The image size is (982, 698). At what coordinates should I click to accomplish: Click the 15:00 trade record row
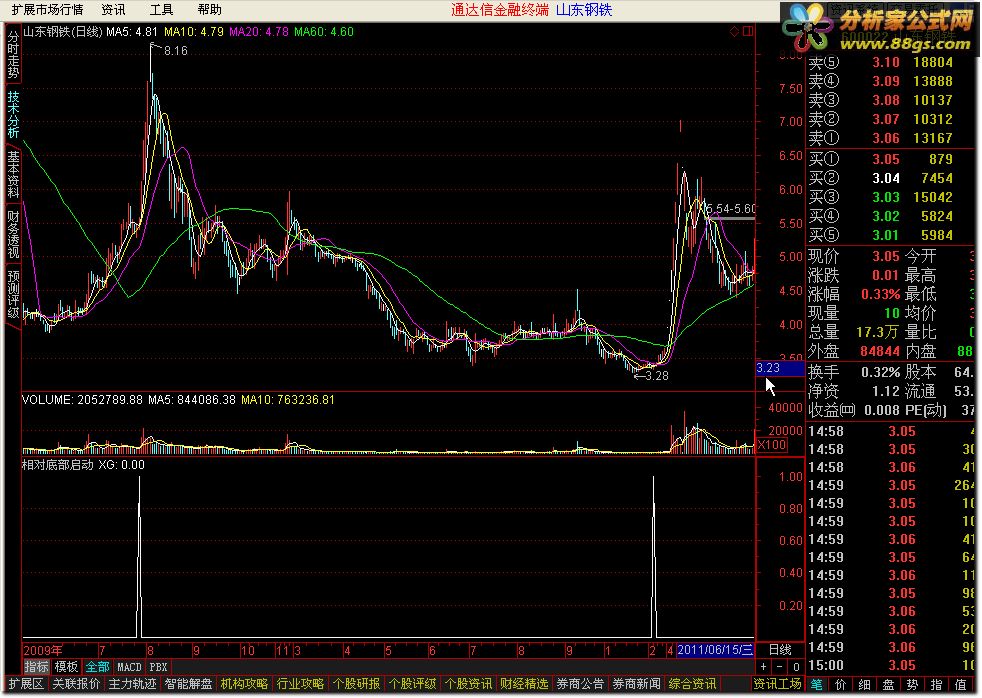pyautogui.click(x=891, y=665)
